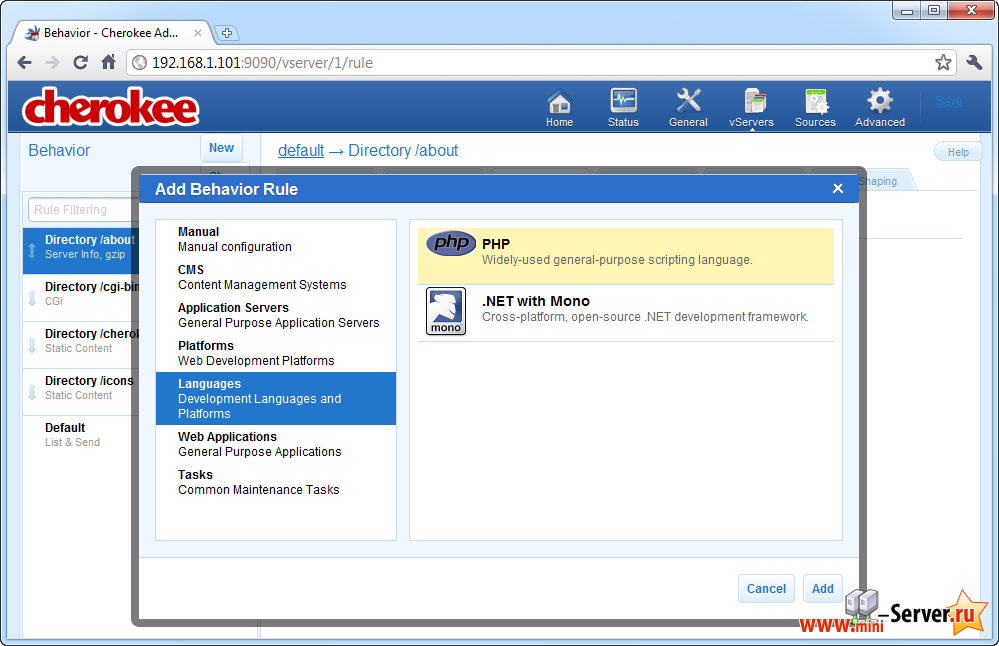
Task: Open the Home section icon
Action: click(x=559, y=101)
